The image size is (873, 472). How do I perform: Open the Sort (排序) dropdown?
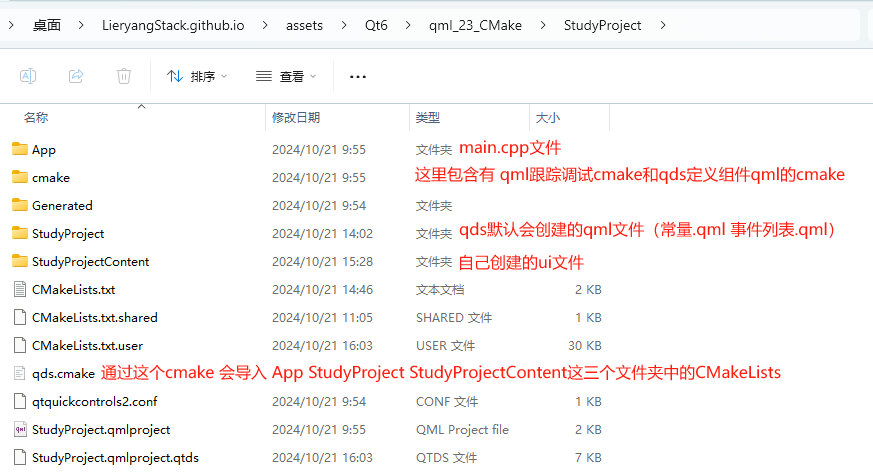[197, 76]
